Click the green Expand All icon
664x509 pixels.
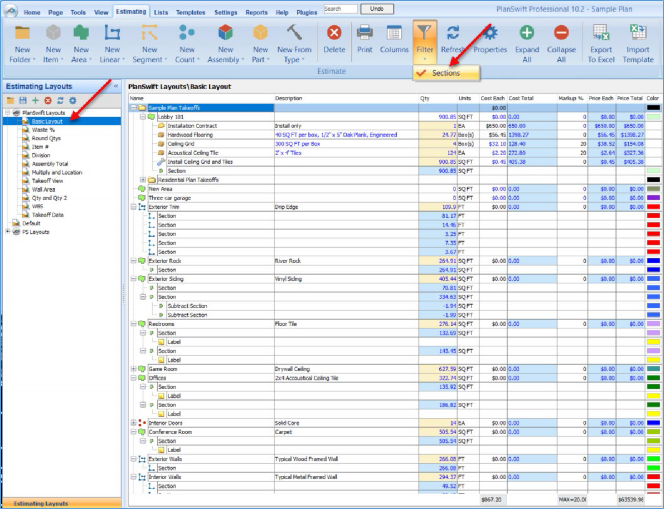527,33
